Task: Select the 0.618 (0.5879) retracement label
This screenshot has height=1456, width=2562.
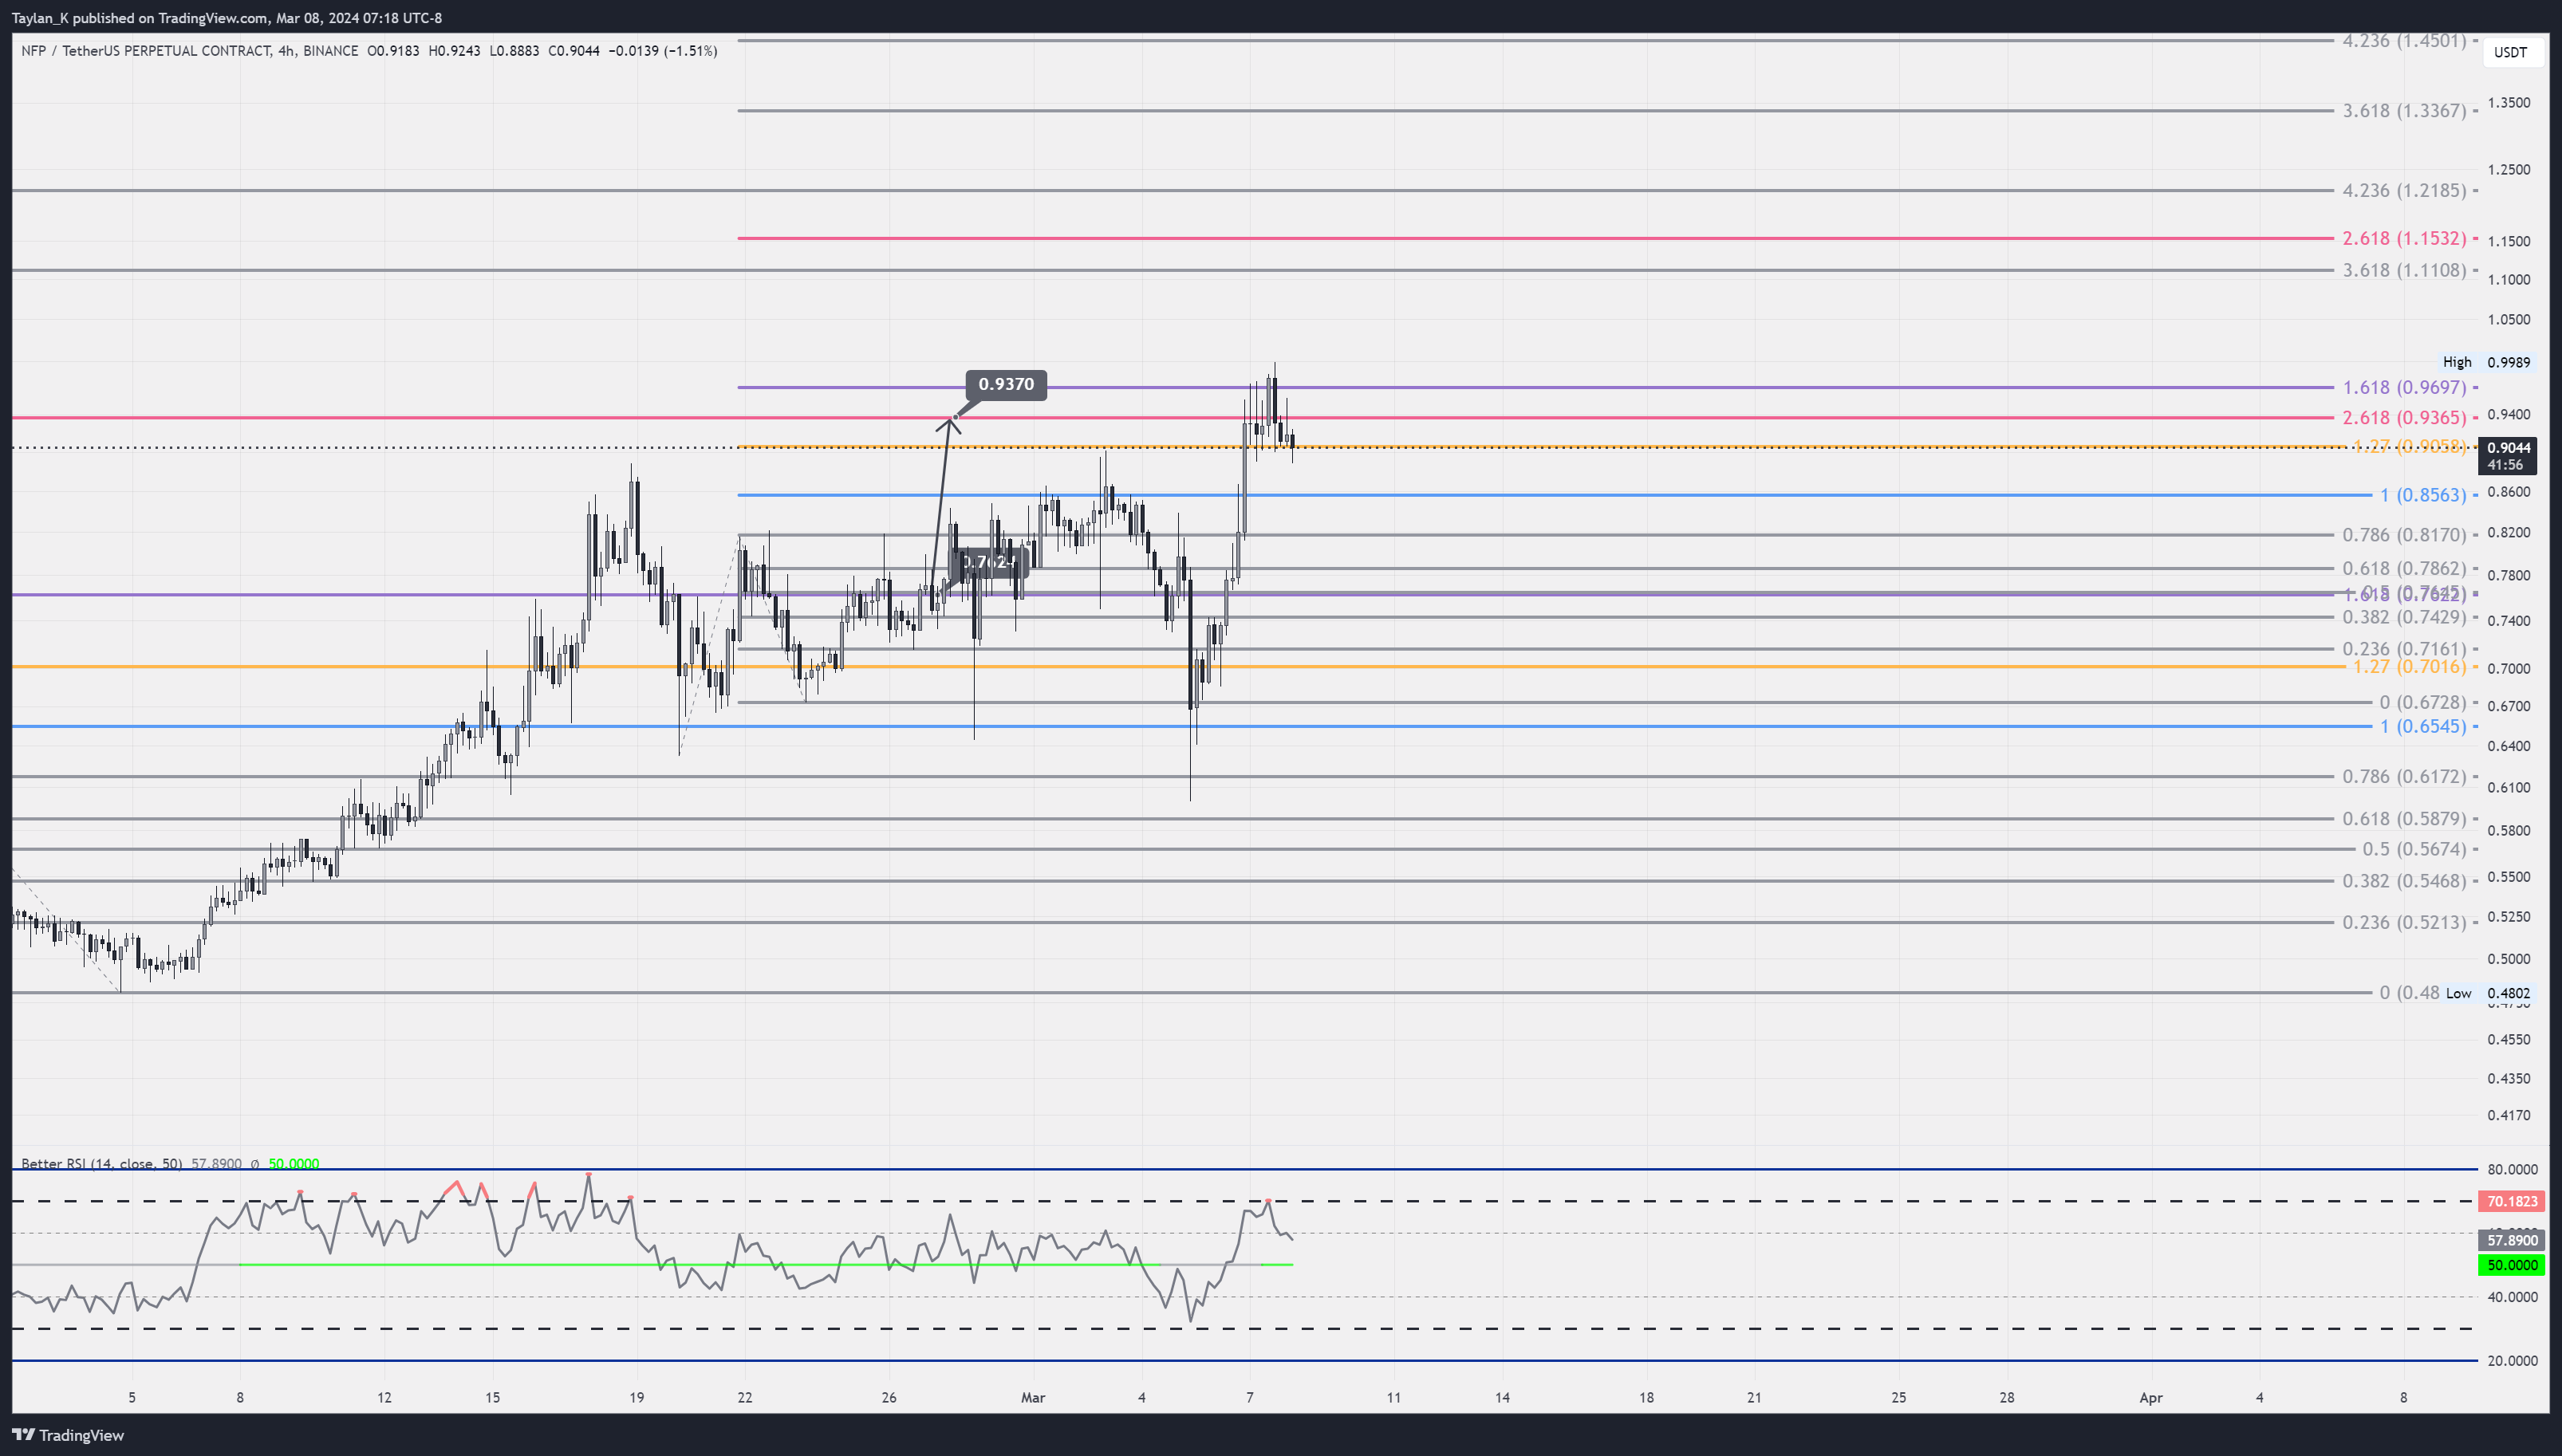Action: click(x=2405, y=819)
